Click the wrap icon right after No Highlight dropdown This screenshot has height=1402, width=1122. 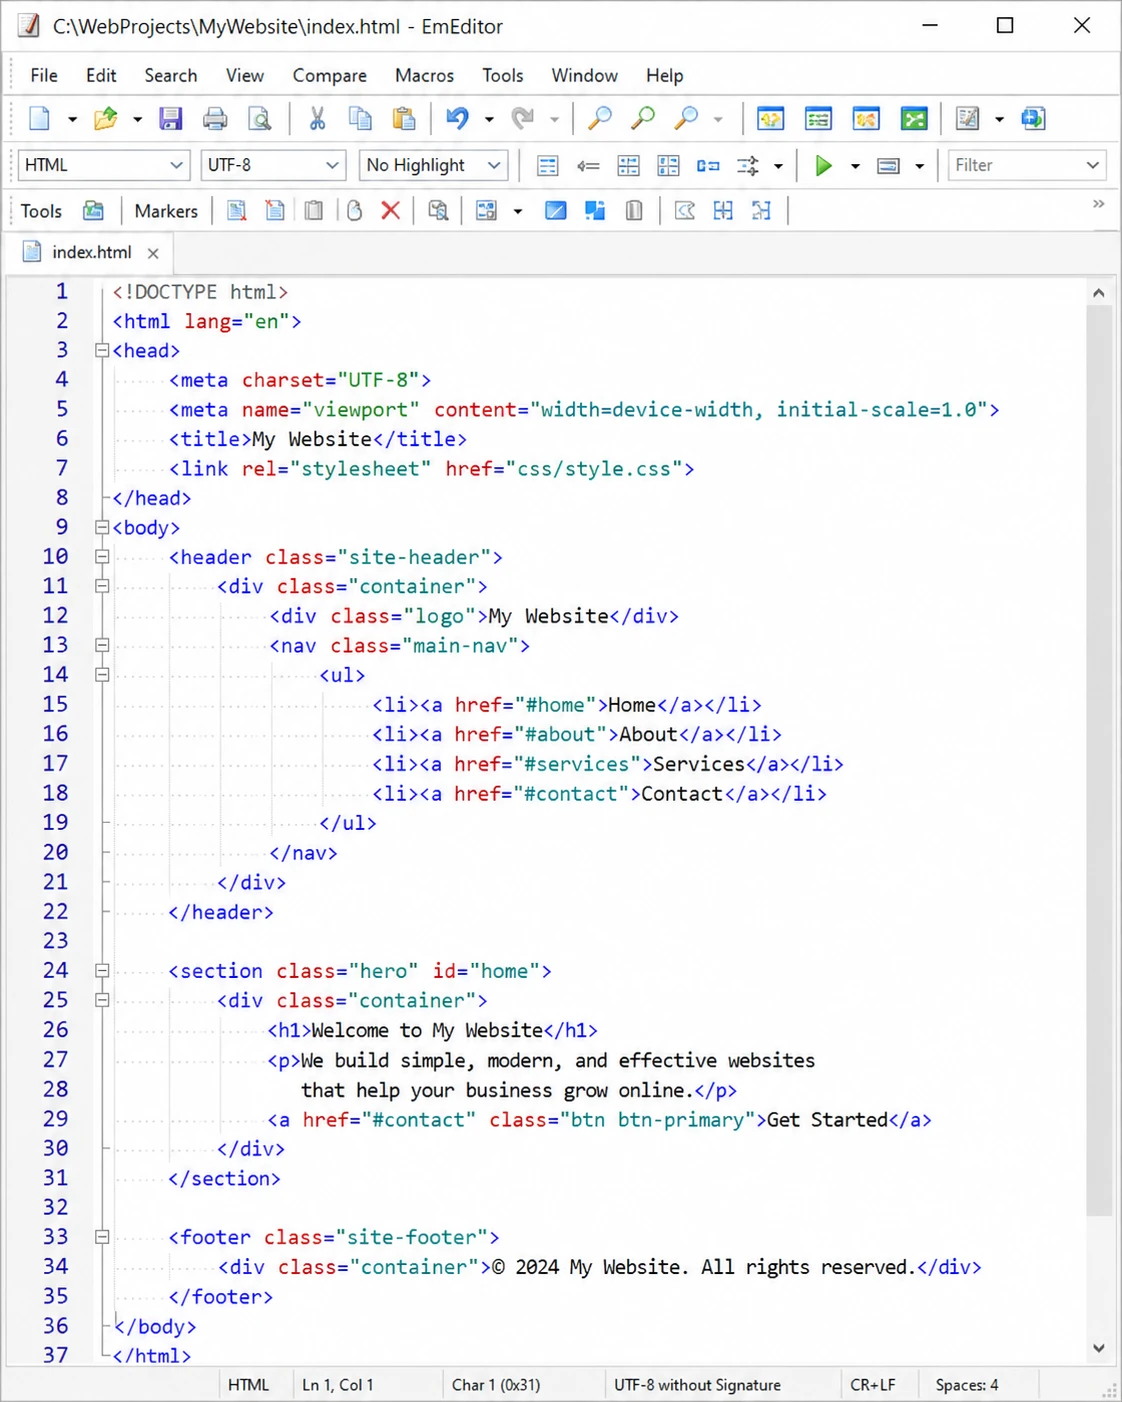[x=547, y=165]
